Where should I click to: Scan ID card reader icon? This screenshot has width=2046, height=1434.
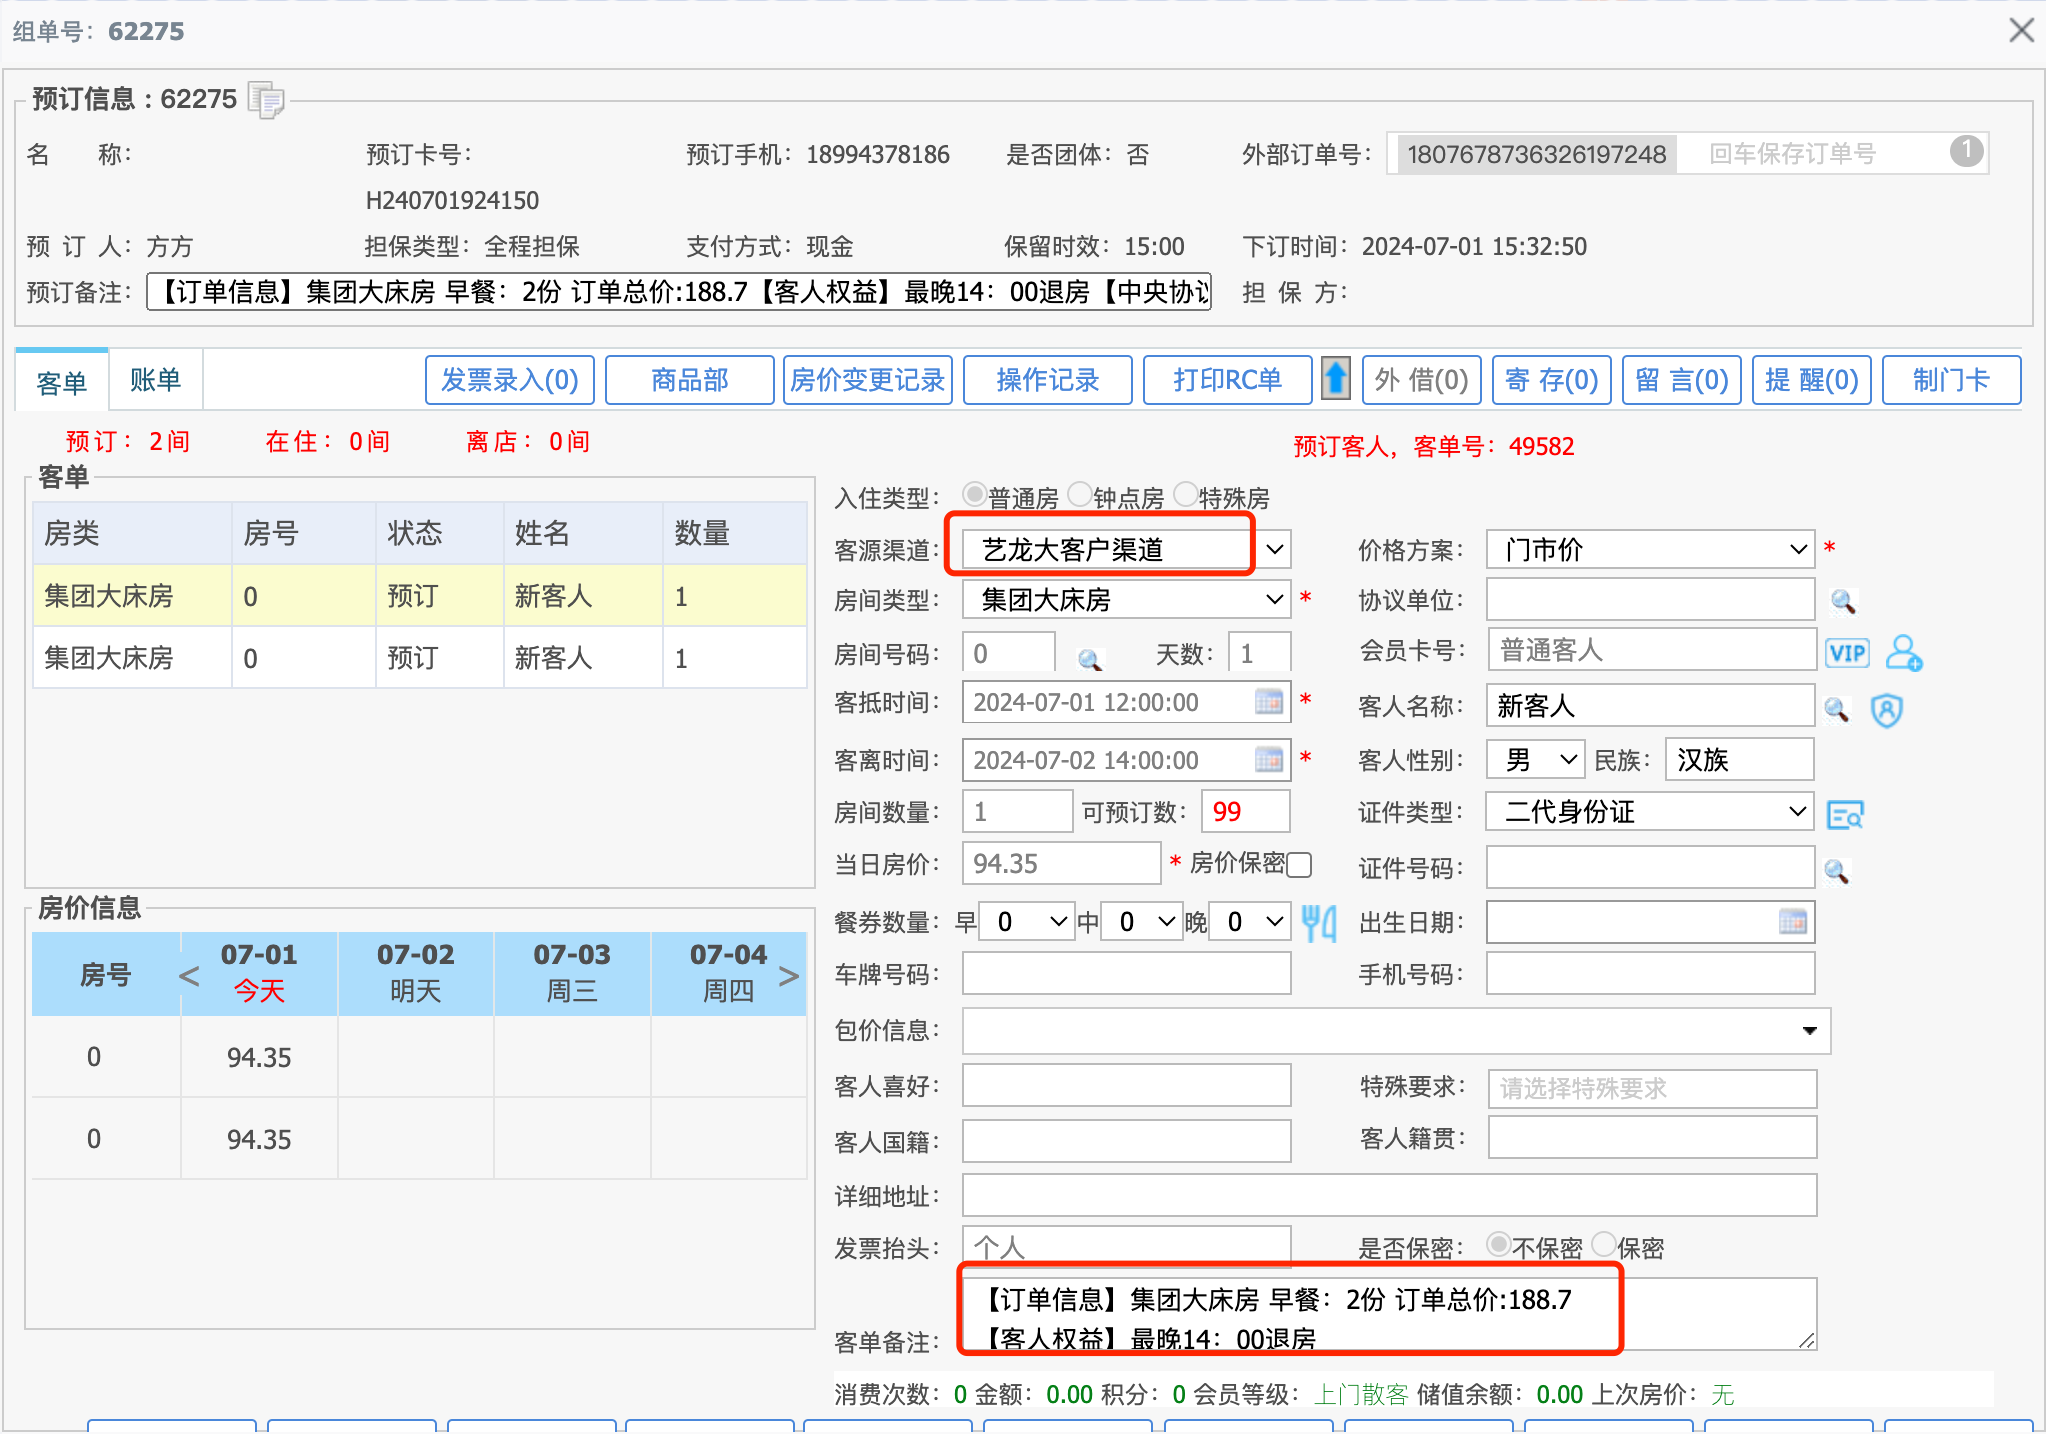(1845, 814)
